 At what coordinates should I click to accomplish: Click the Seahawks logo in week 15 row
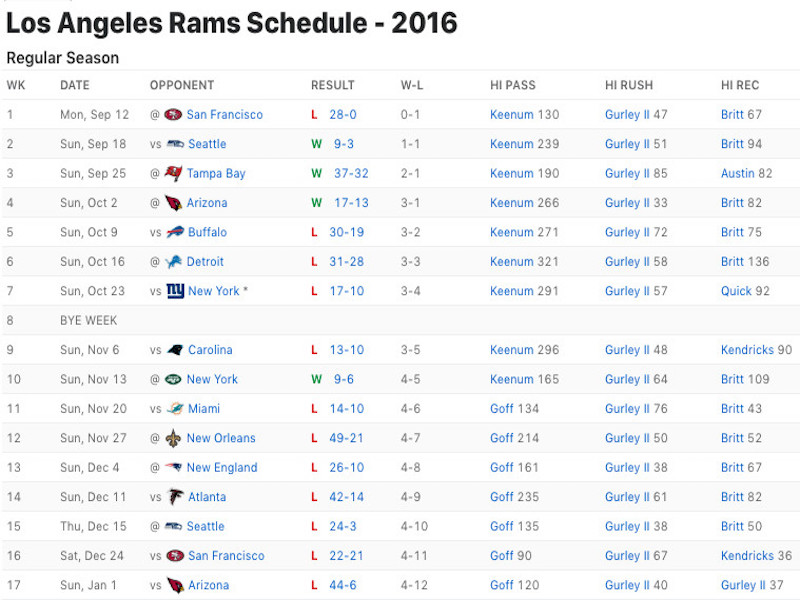click(x=173, y=527)
